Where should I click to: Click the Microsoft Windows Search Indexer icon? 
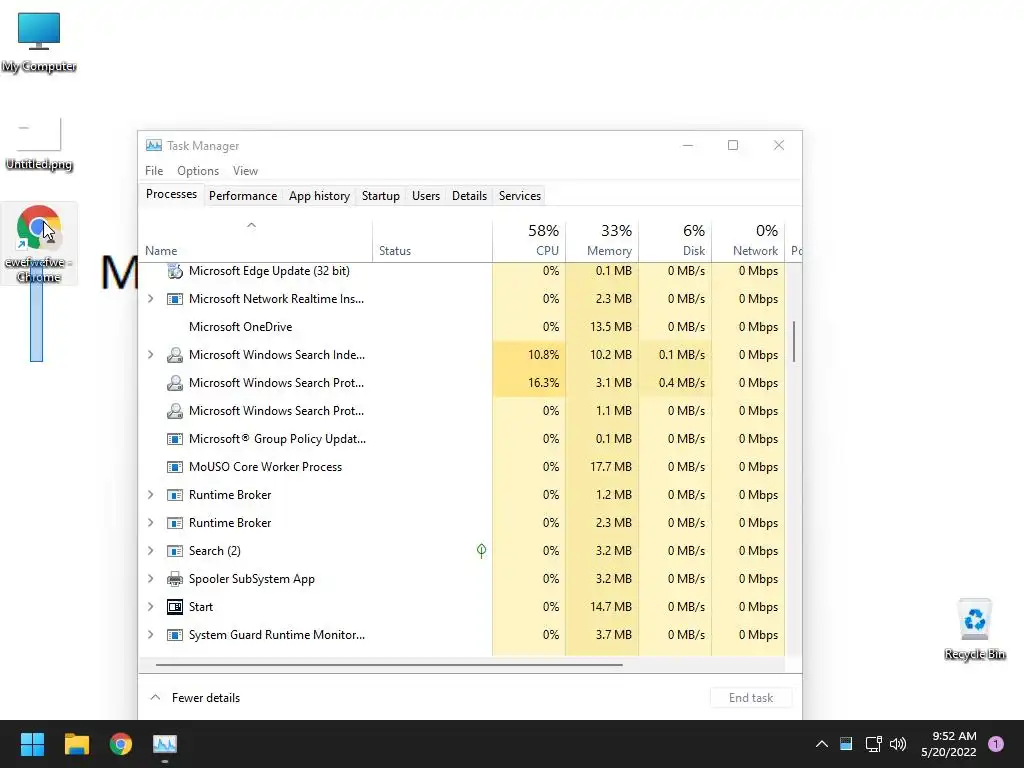(x=174, y=355)
